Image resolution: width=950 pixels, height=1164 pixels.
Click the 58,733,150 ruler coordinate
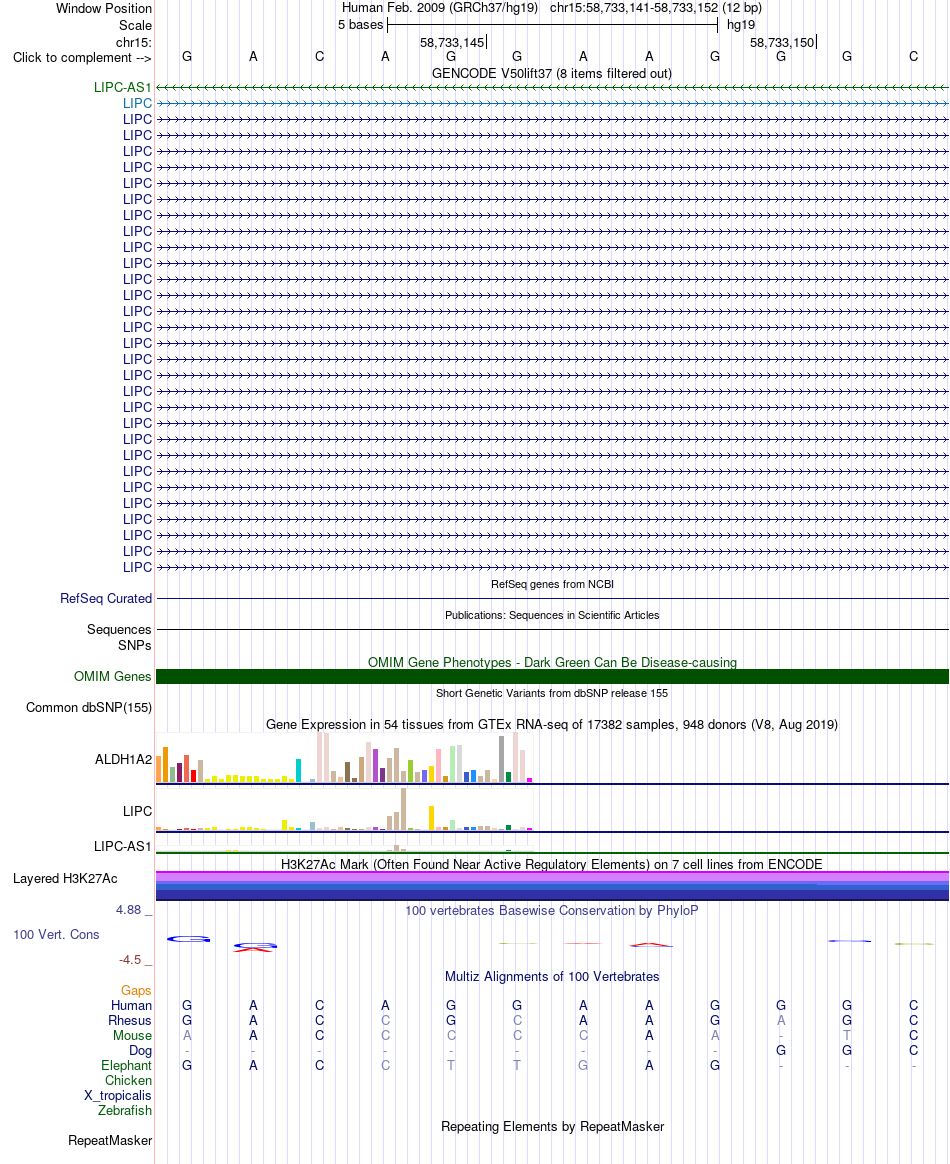coord(782,43)
